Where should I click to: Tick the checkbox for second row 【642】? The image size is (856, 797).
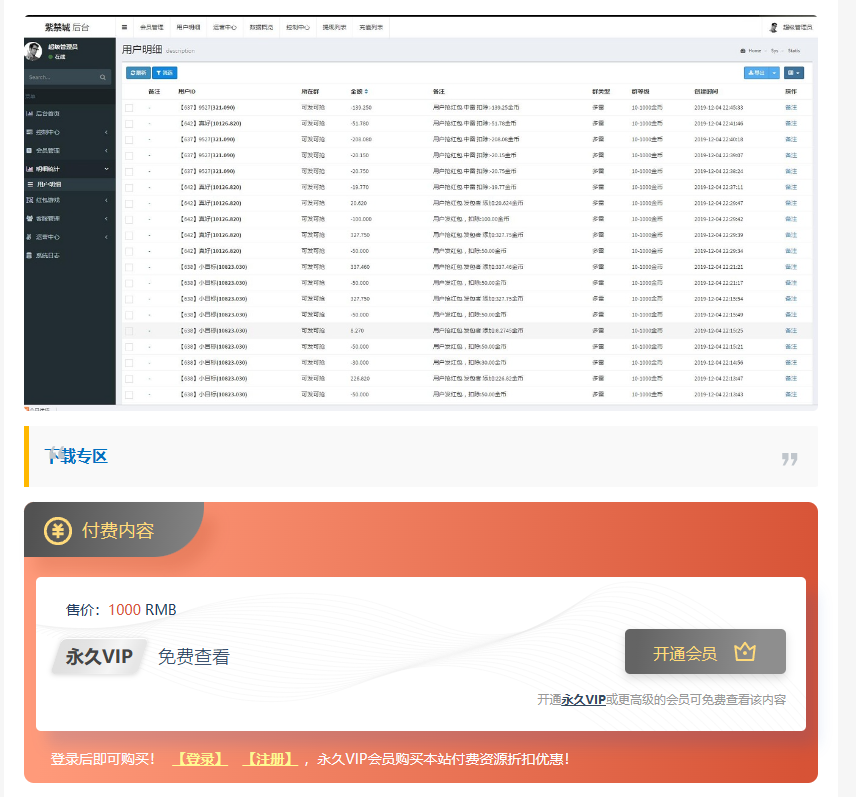pyautogui.click(x=129, y=124)
